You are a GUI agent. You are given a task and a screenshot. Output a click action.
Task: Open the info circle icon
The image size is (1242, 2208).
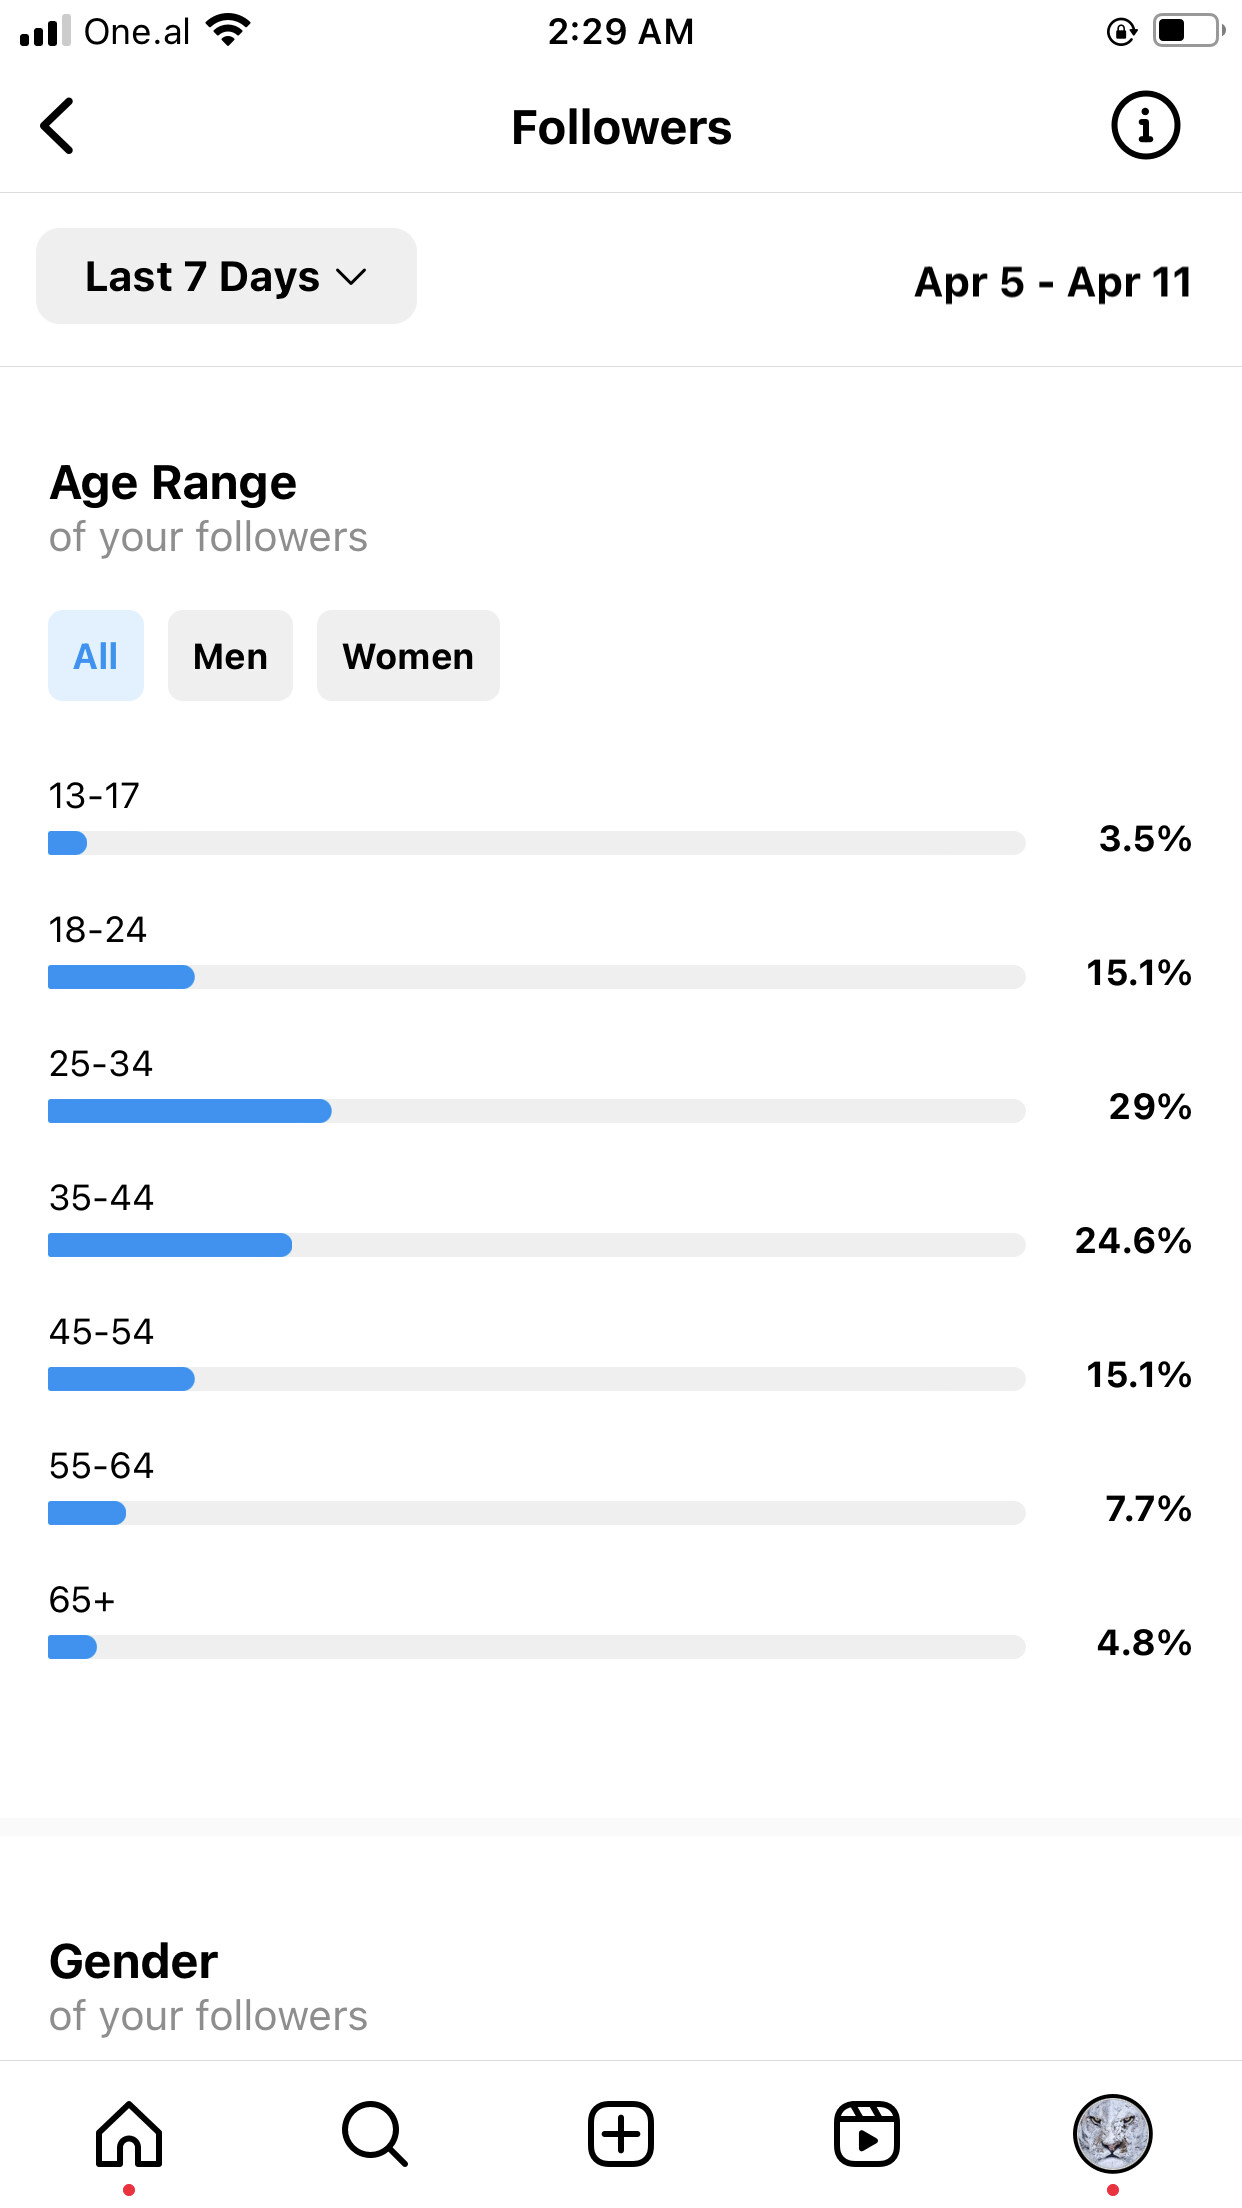pos(1145,126)
